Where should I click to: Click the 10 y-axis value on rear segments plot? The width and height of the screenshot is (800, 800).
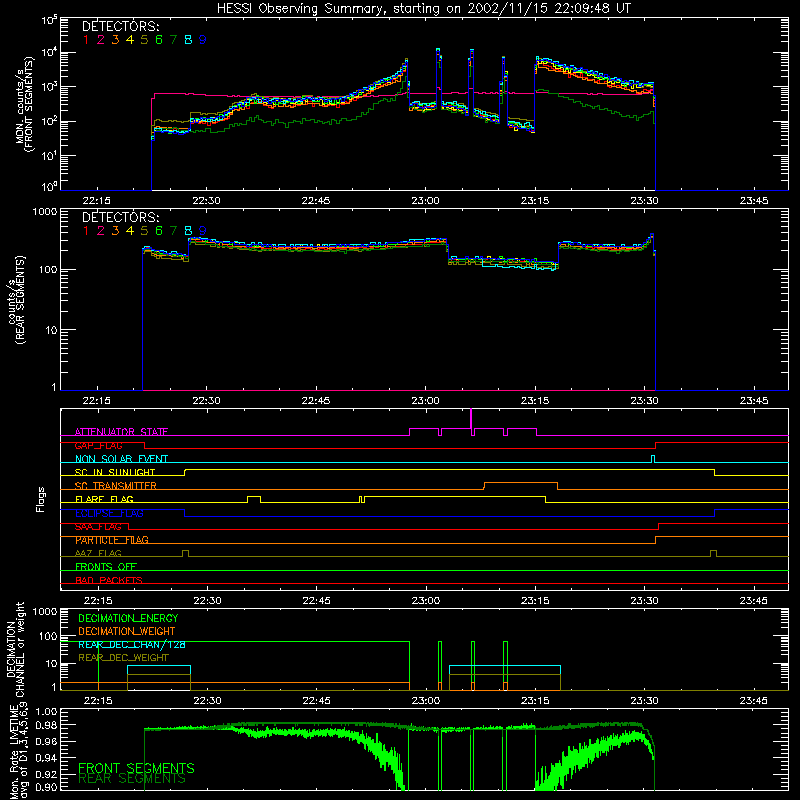click(51, 330)
